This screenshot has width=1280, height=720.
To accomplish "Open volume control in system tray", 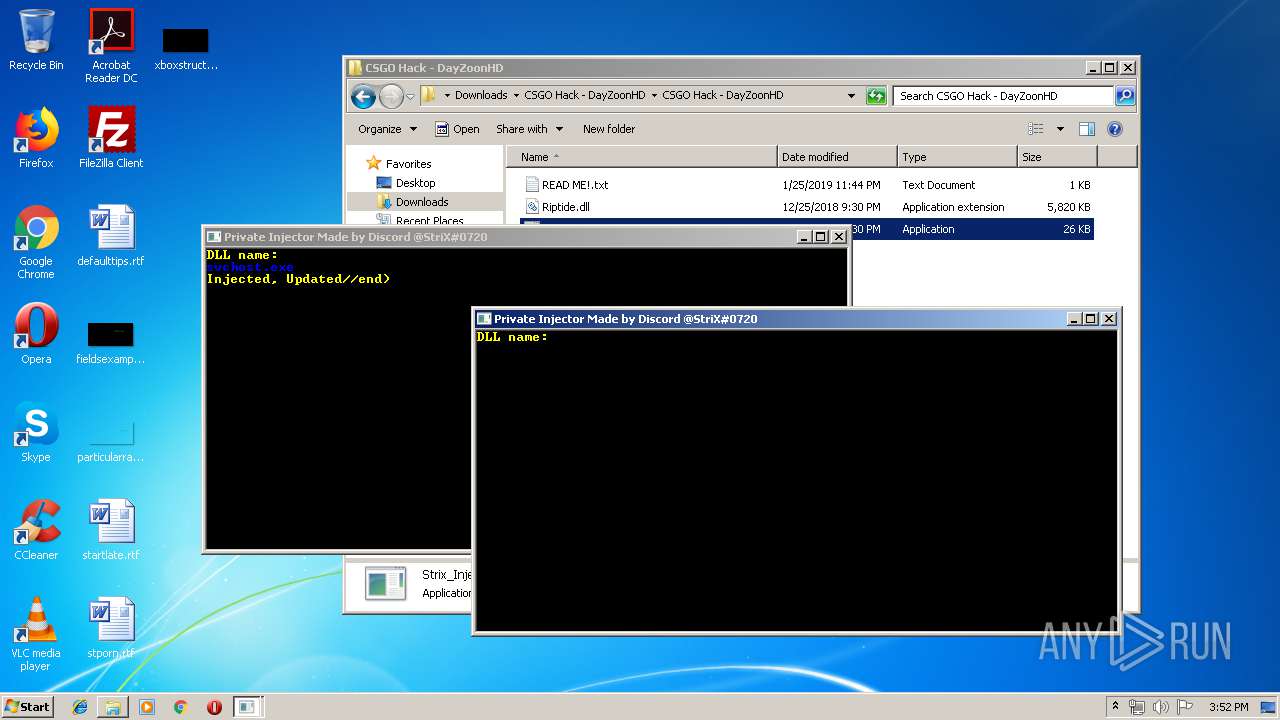I will tap(1160, 707).
